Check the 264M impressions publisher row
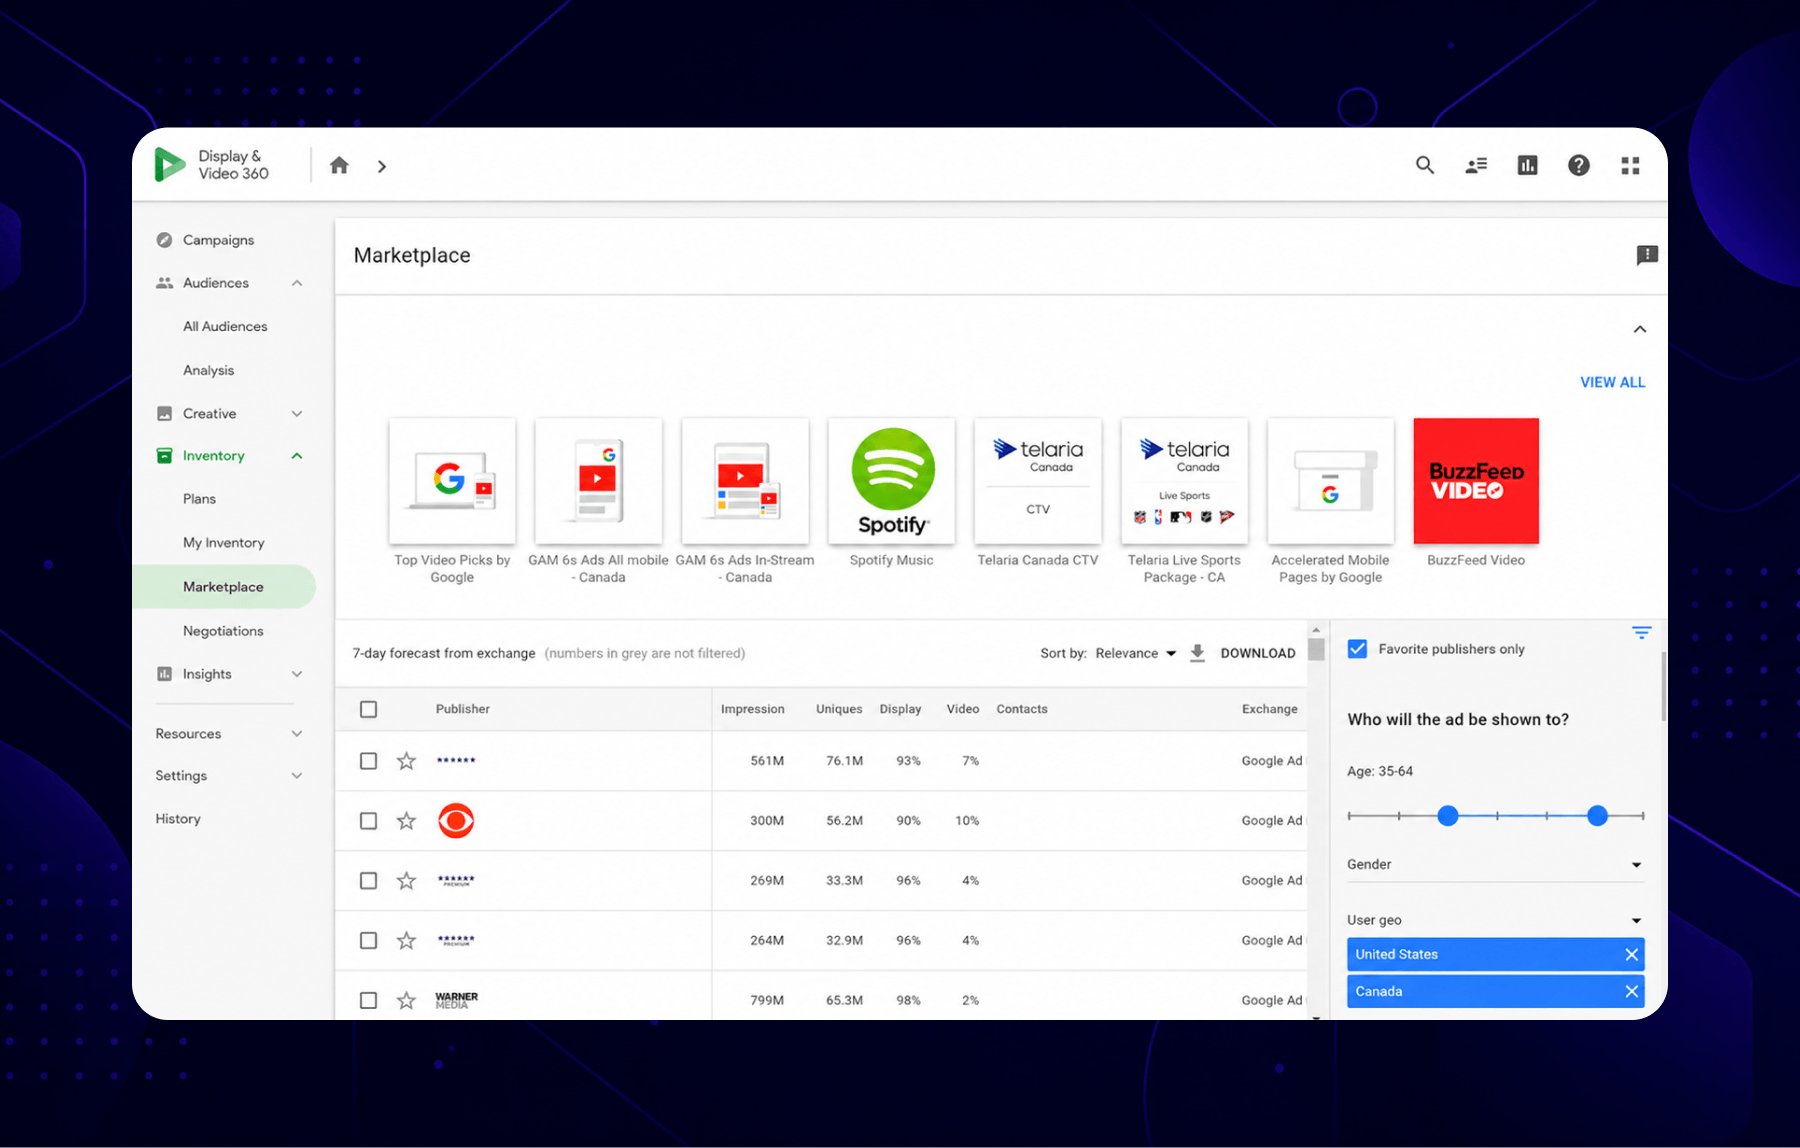1800x1148 pixels. [x=369, y=941]
